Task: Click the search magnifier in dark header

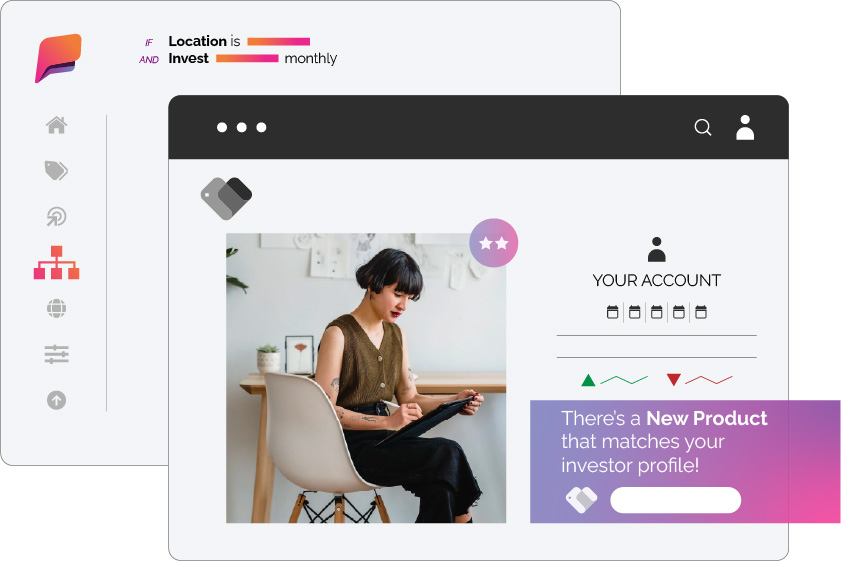Action: [703, 128]
